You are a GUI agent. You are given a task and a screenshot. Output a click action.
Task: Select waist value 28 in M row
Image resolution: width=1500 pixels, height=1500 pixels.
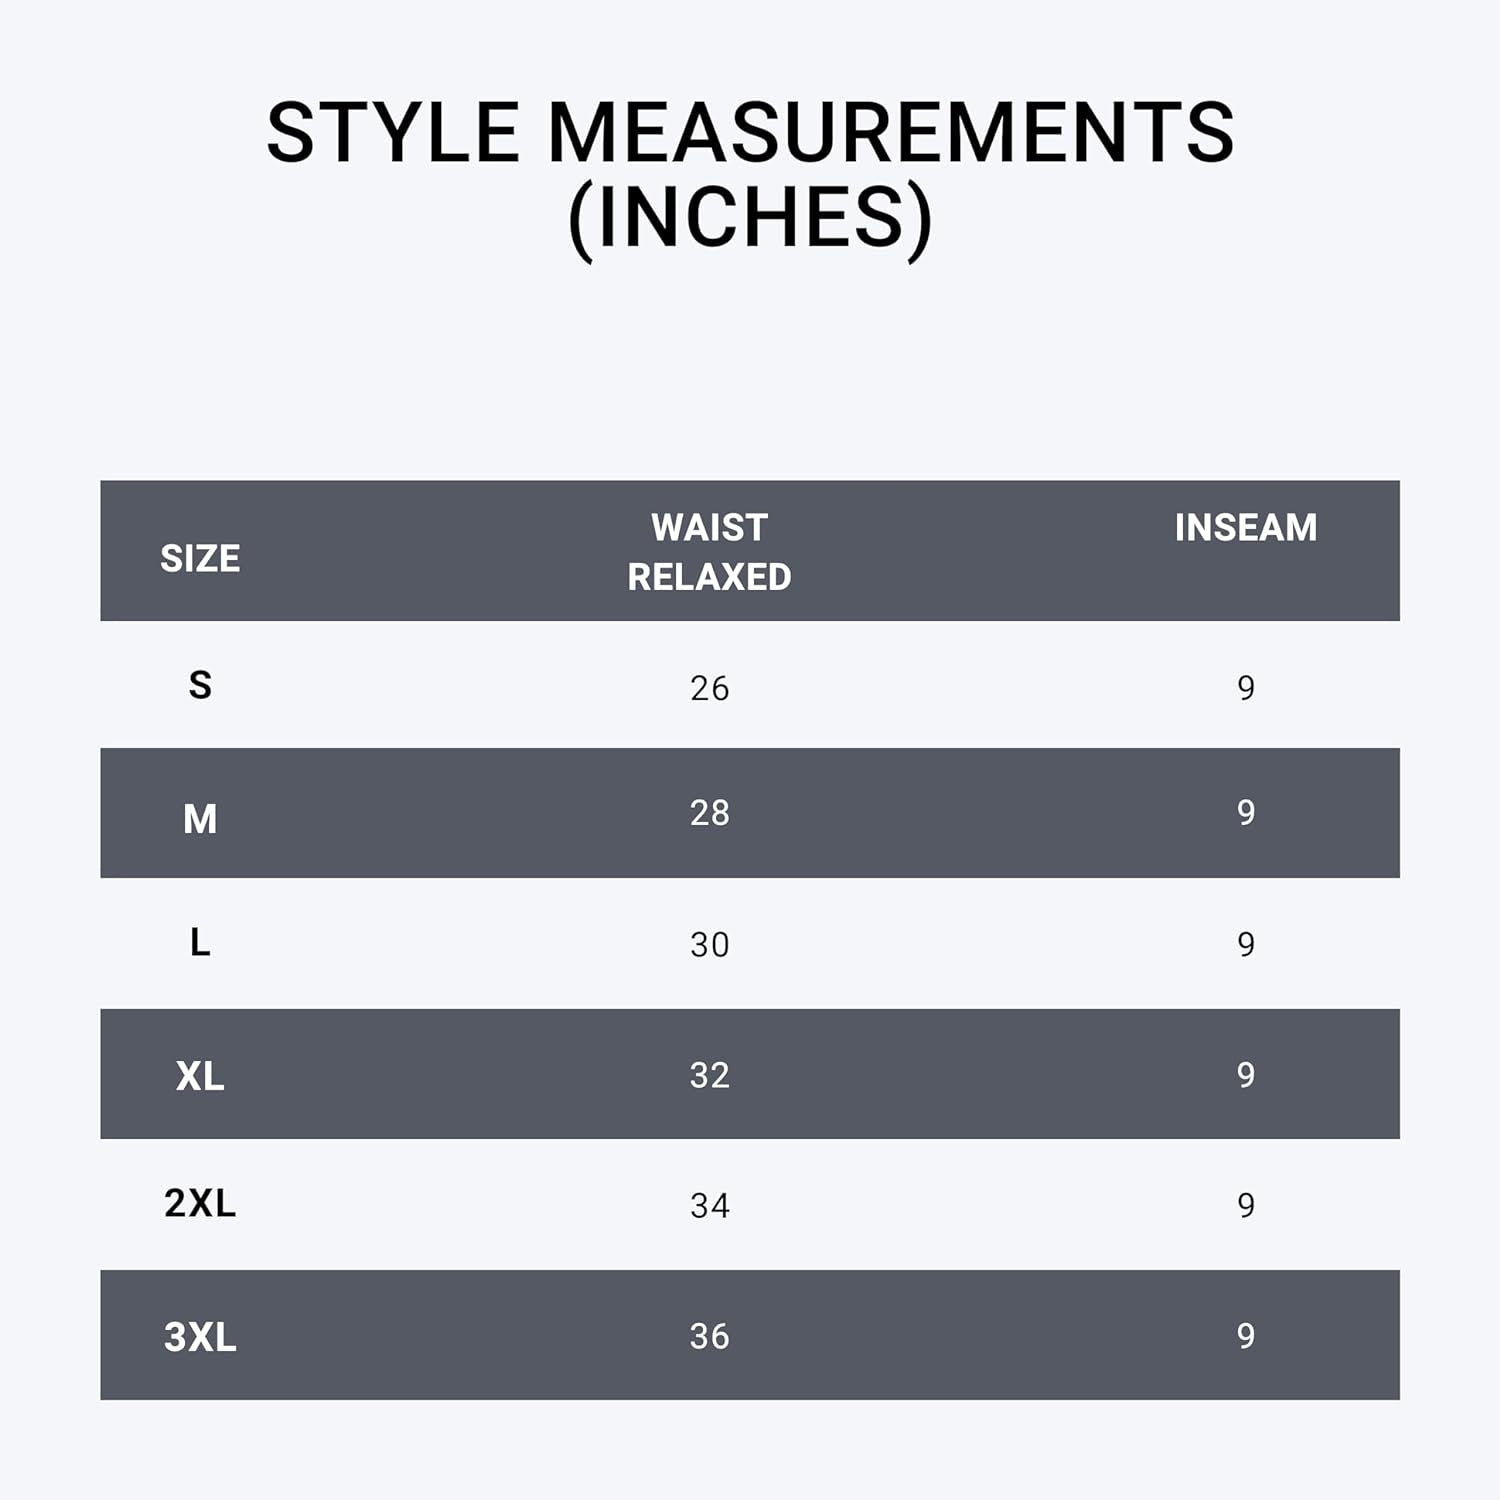[709, 813]
